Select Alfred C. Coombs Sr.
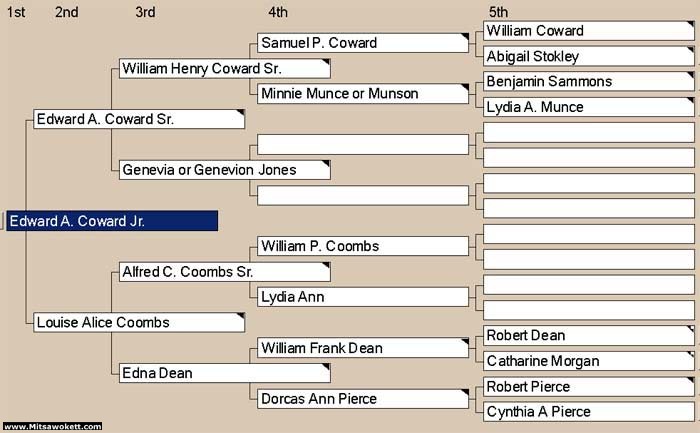This screenshot has width=700, height=433. (x=225, y=272)
